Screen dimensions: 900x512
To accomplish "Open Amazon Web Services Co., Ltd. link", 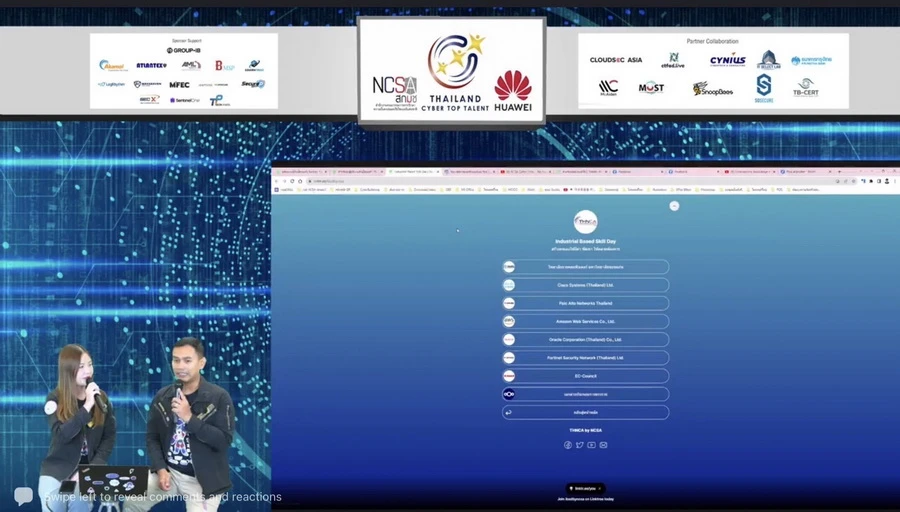I will click(585, 321).
